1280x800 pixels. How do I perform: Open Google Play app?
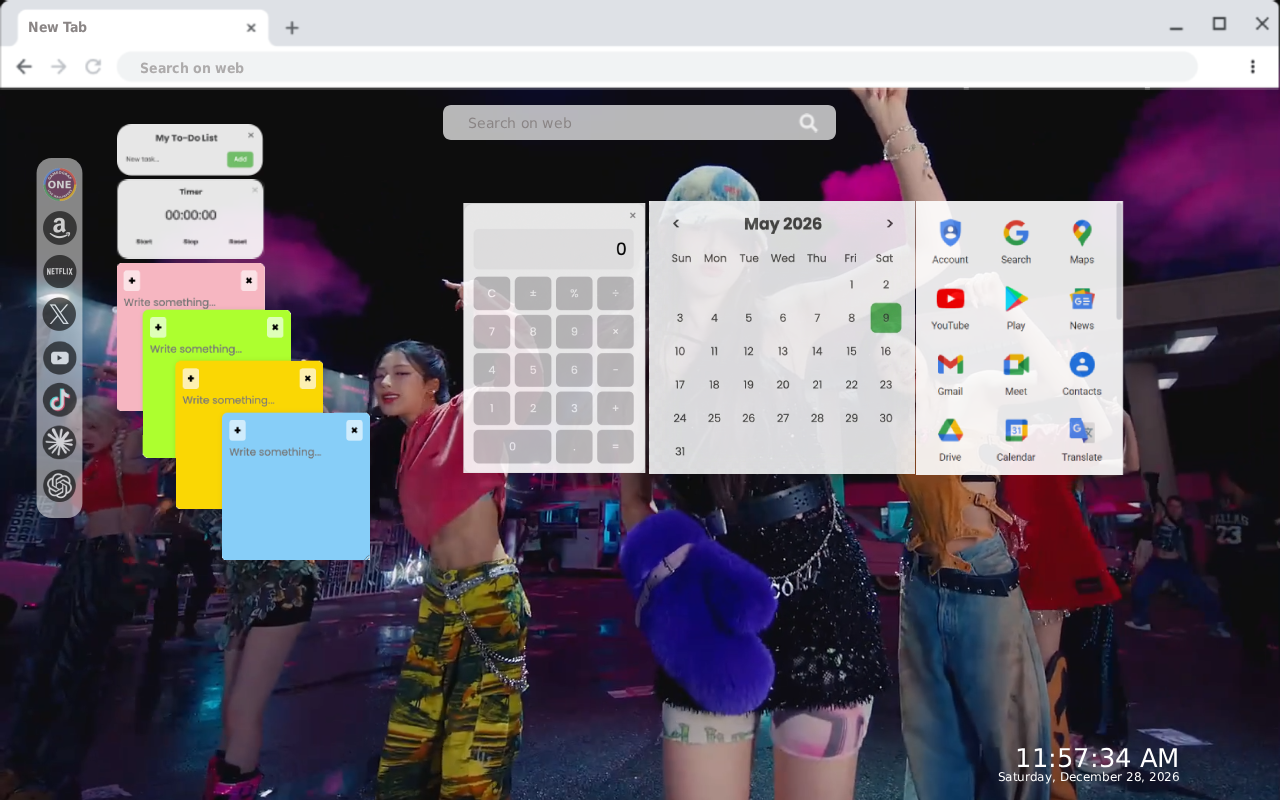1016,307
